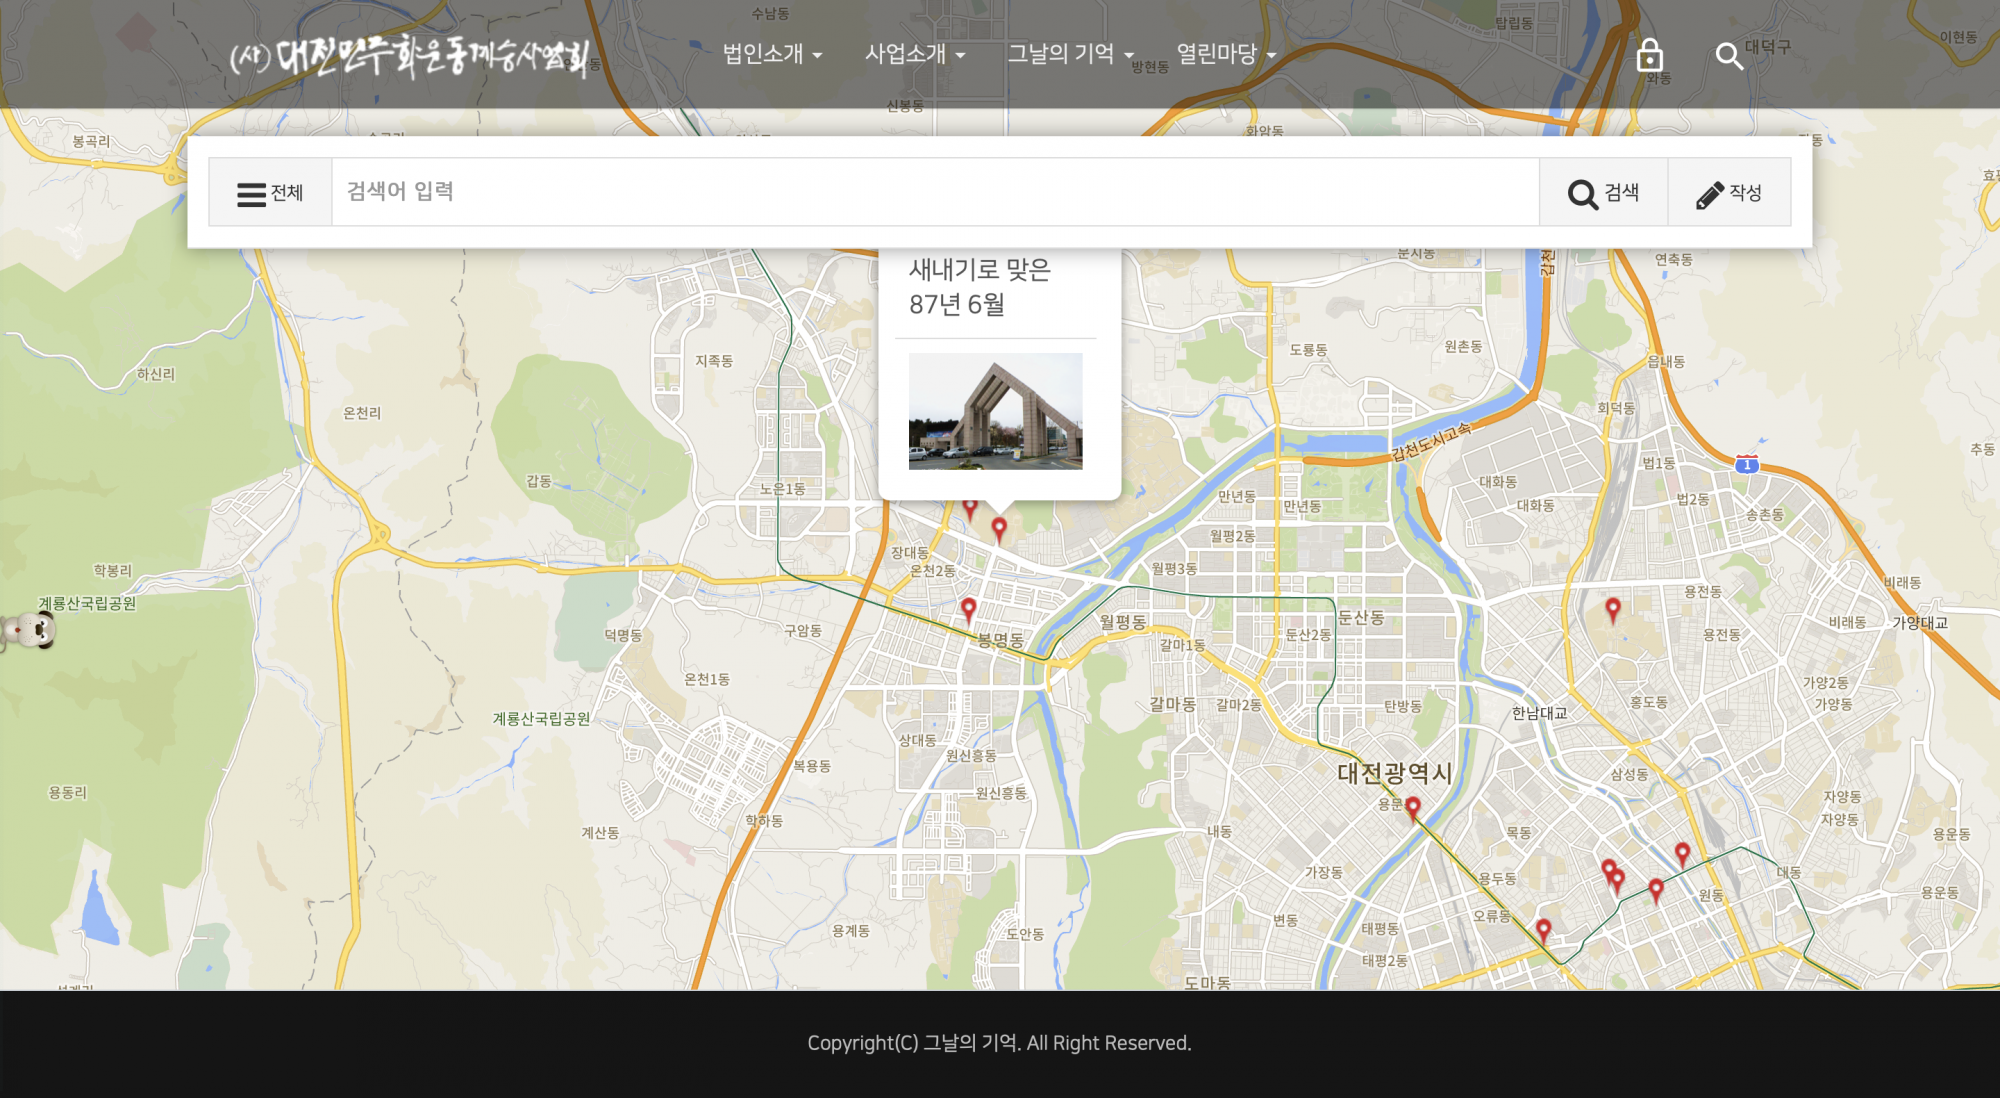Screen dimensions: 2000x1098
Task: Open the 사업소개 dropdown menu
Action: click(914, 54)
